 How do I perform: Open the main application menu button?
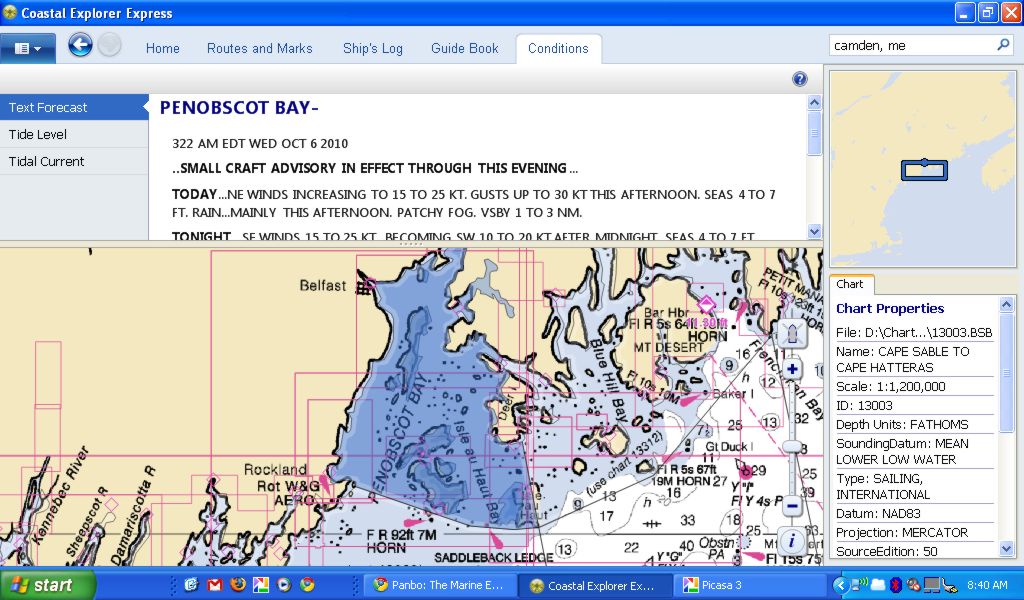[x=27, y=48]
